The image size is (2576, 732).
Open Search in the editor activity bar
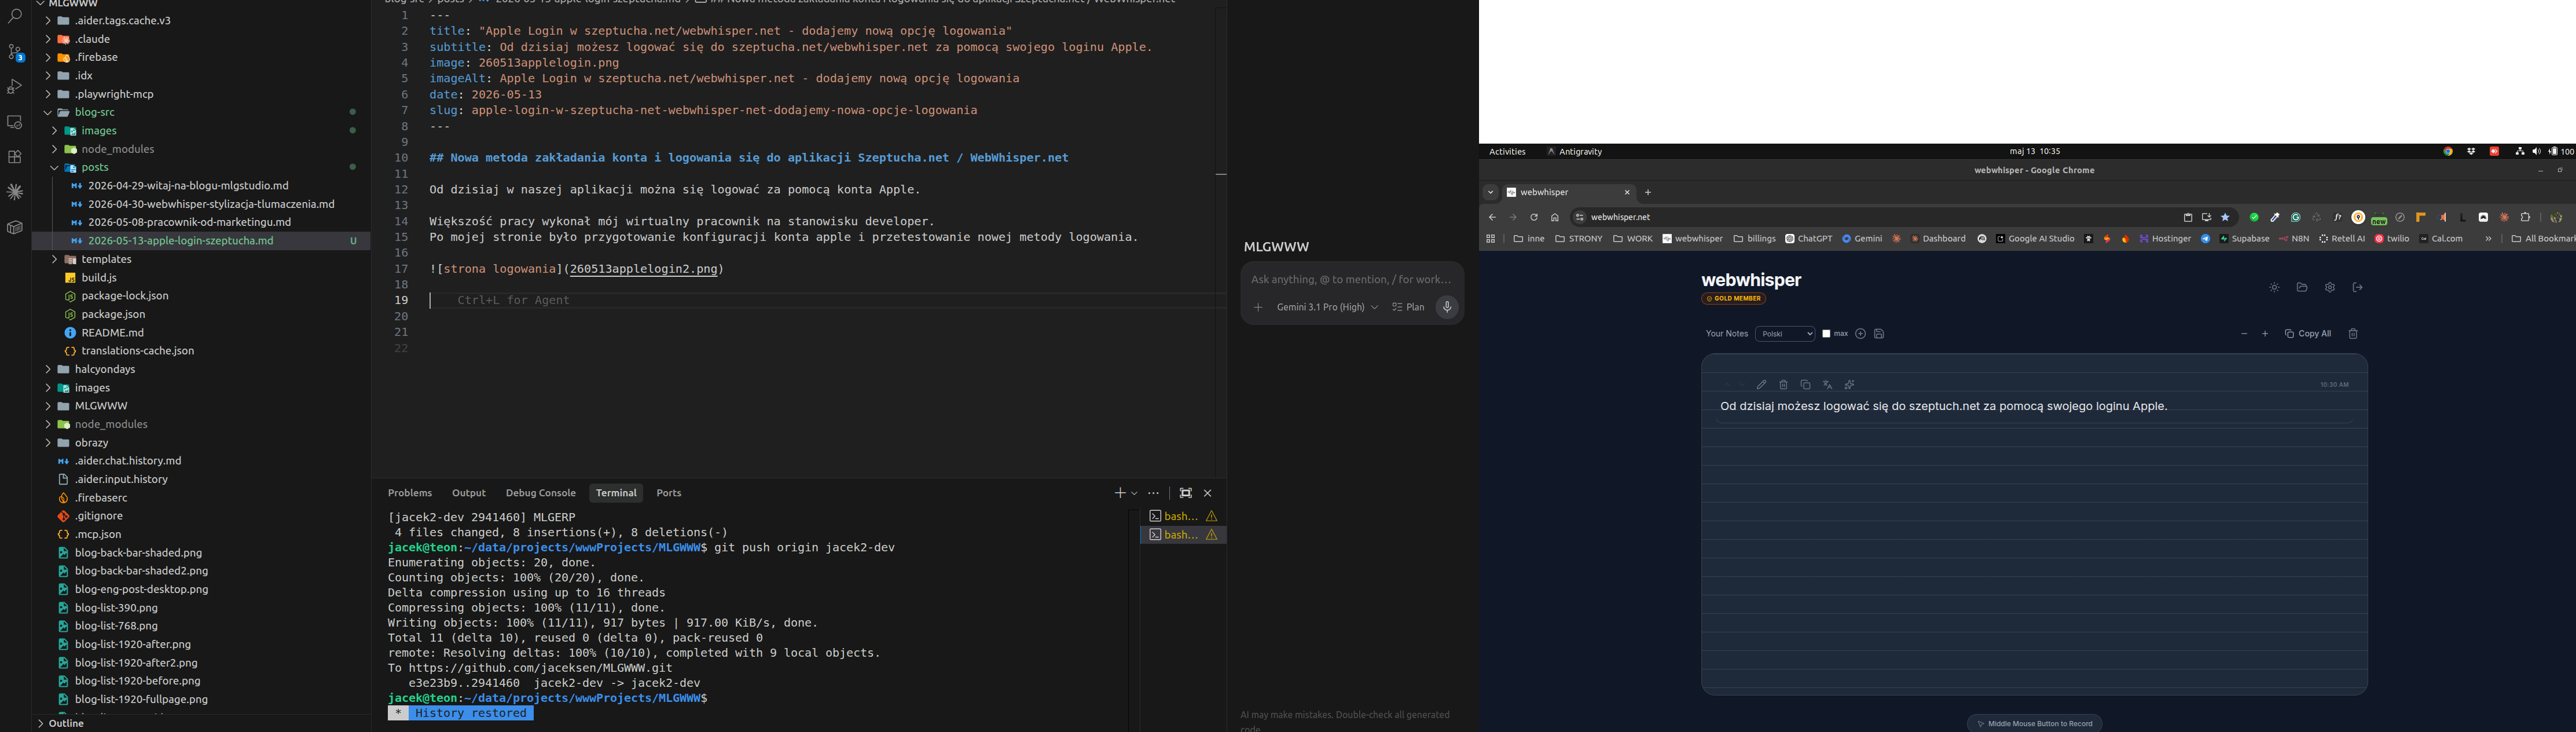15,17
